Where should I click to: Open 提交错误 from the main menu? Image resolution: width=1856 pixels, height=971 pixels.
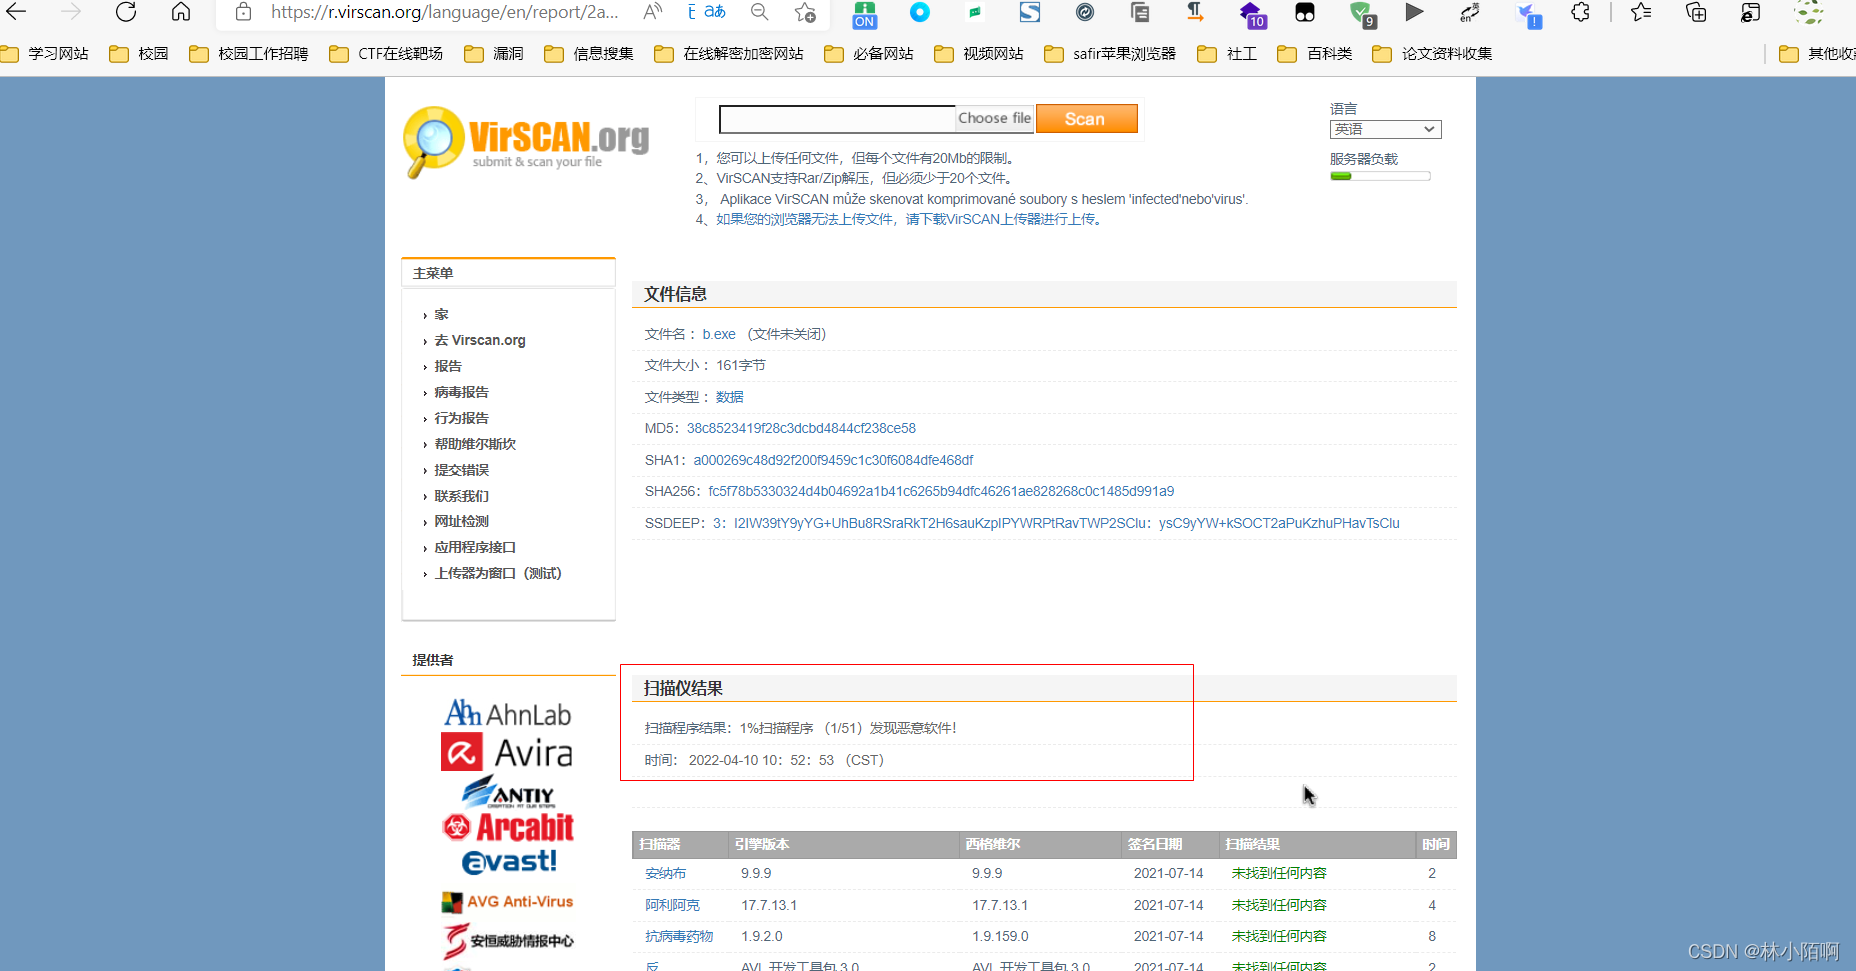[x=462, y=470]
